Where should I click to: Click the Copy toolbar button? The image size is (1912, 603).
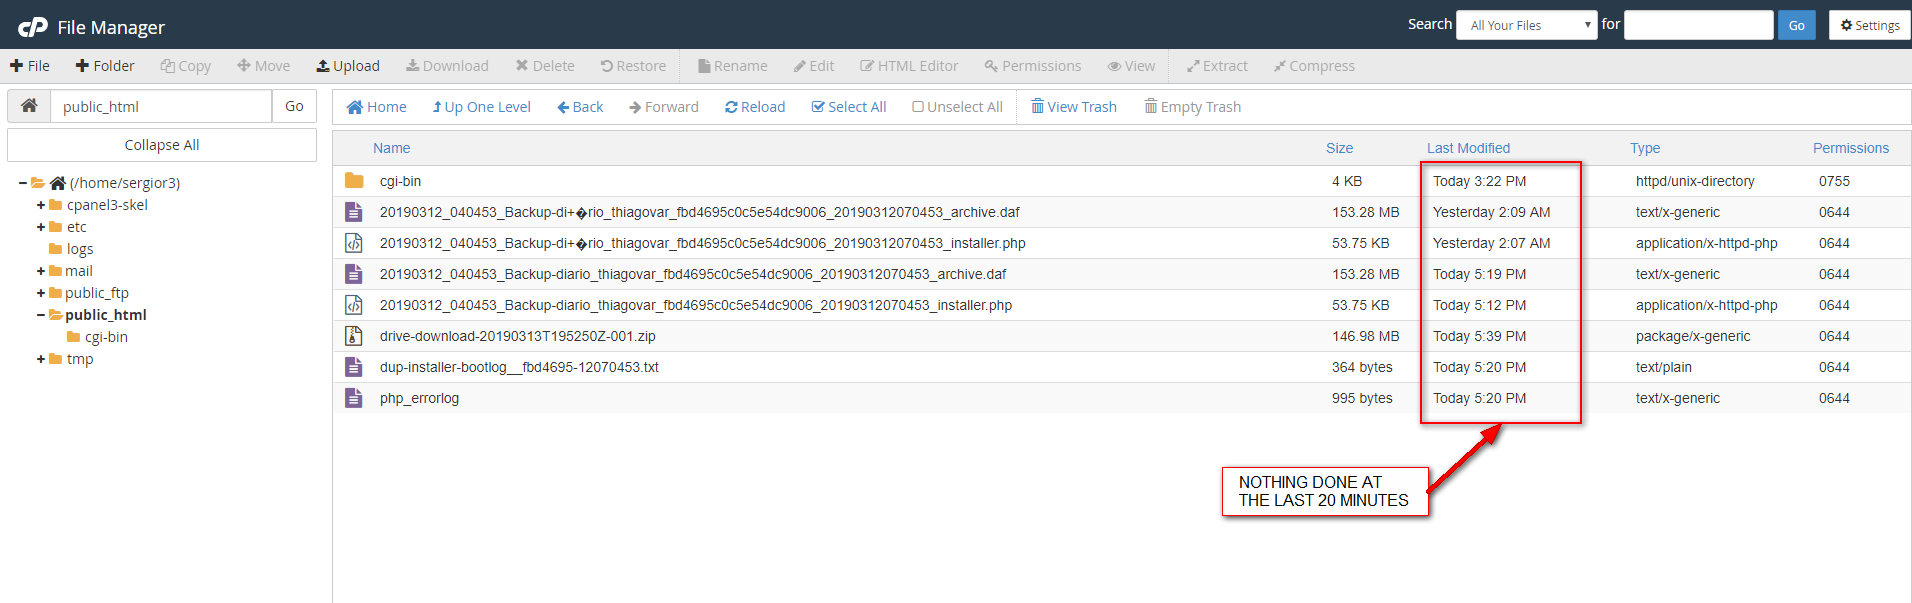[186, 66]
